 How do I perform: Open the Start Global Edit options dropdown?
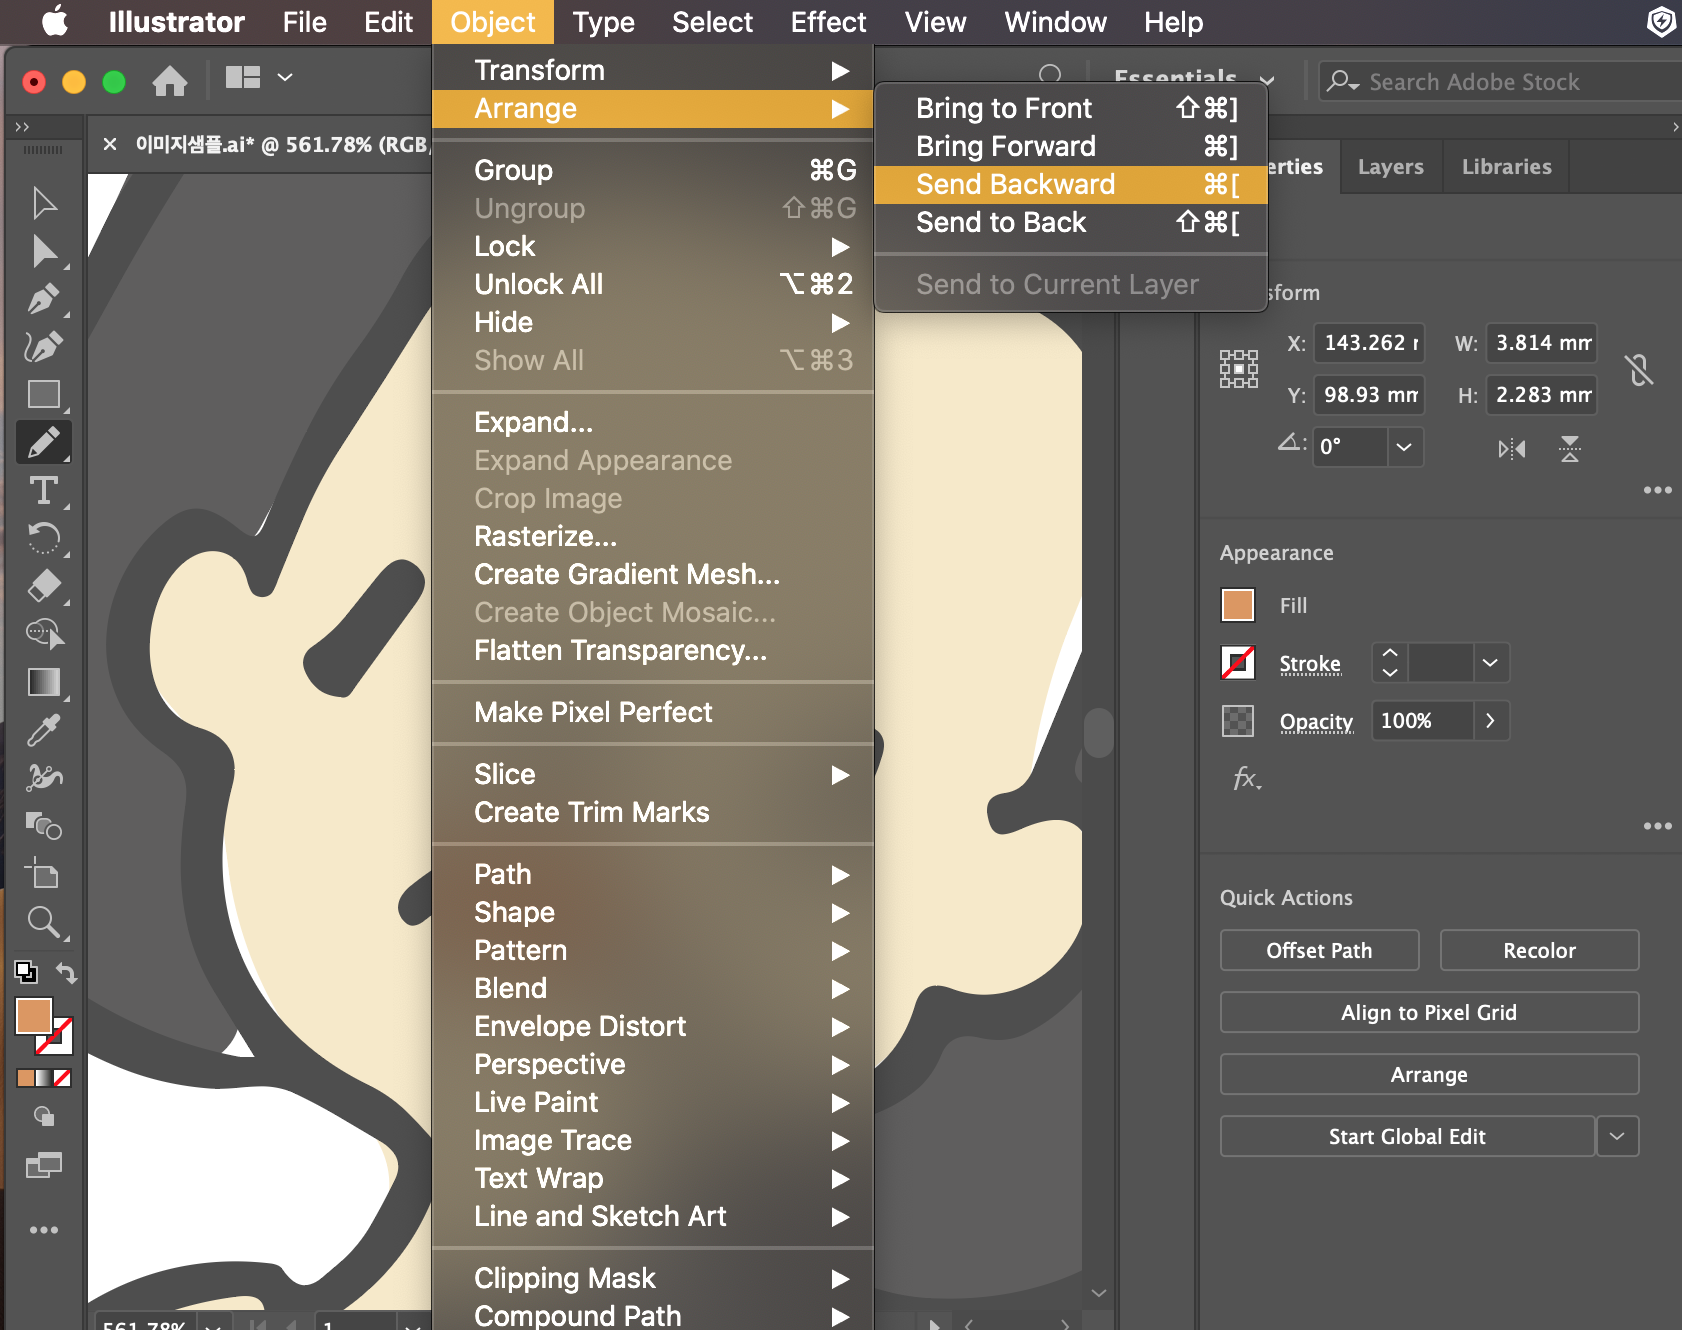coord(1617,1136)
